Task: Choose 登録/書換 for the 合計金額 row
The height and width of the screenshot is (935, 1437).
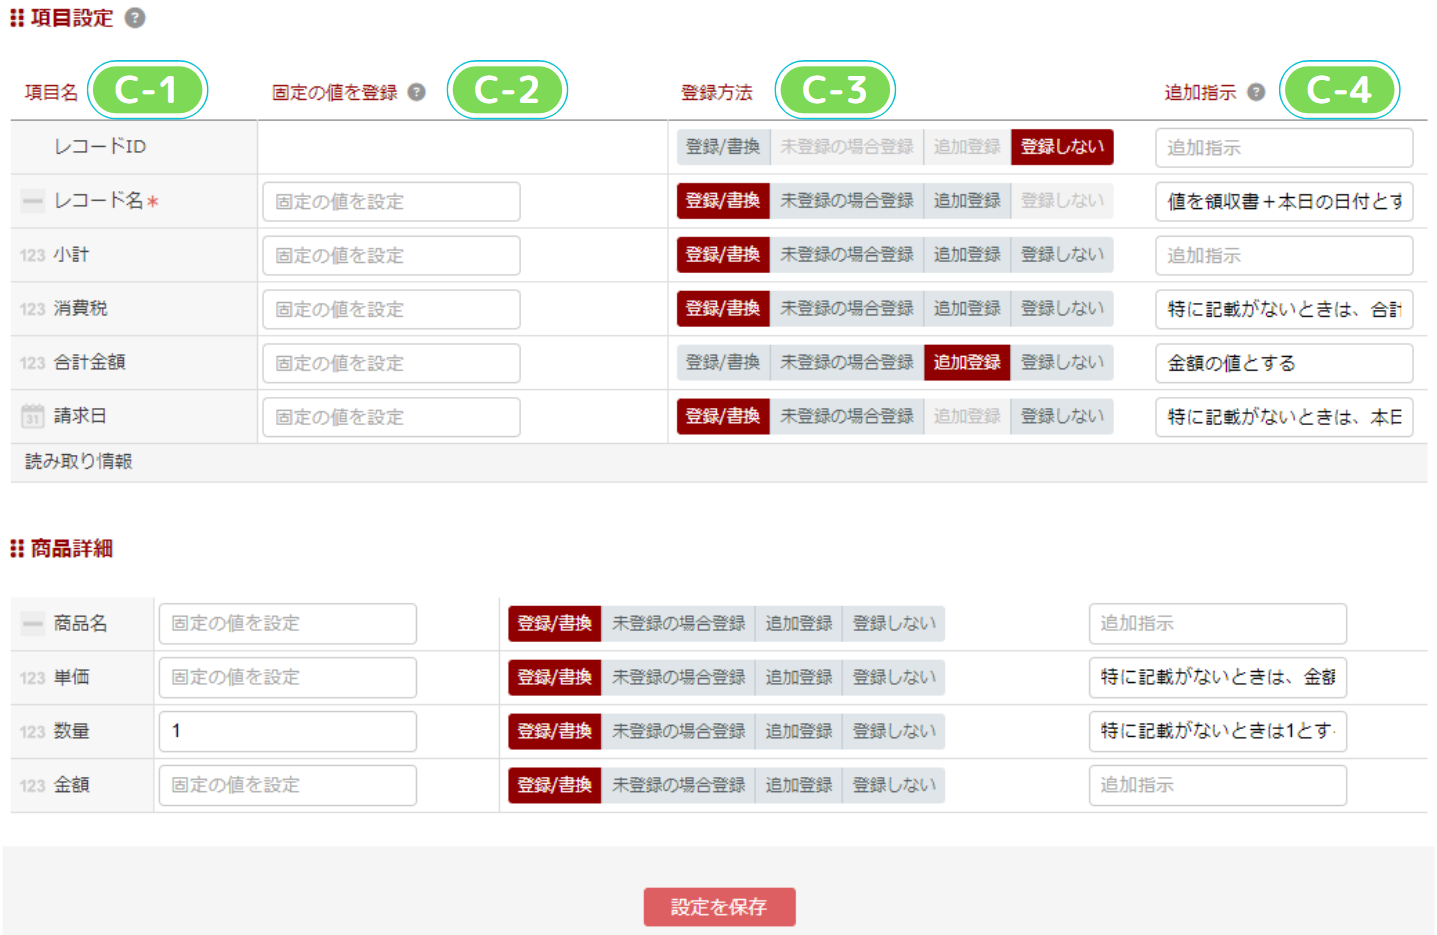Action: click(x=723, y=363)
